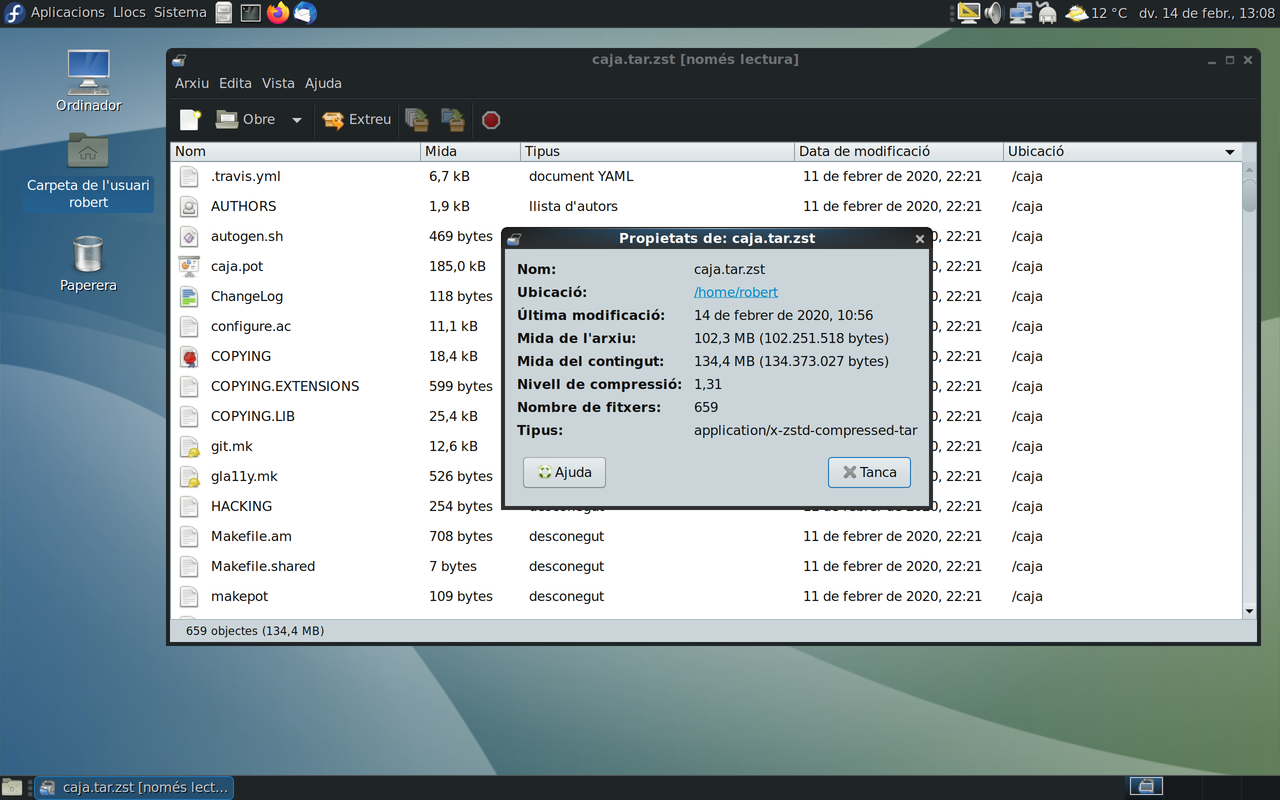The height and width of the screenshot is (800, 1280).
Task: Select the autogen.sh script icon
Action: pos(189,236)
